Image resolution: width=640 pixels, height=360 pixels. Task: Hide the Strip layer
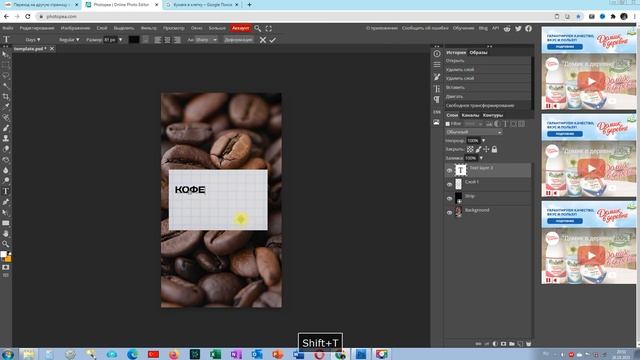point(449,198)
